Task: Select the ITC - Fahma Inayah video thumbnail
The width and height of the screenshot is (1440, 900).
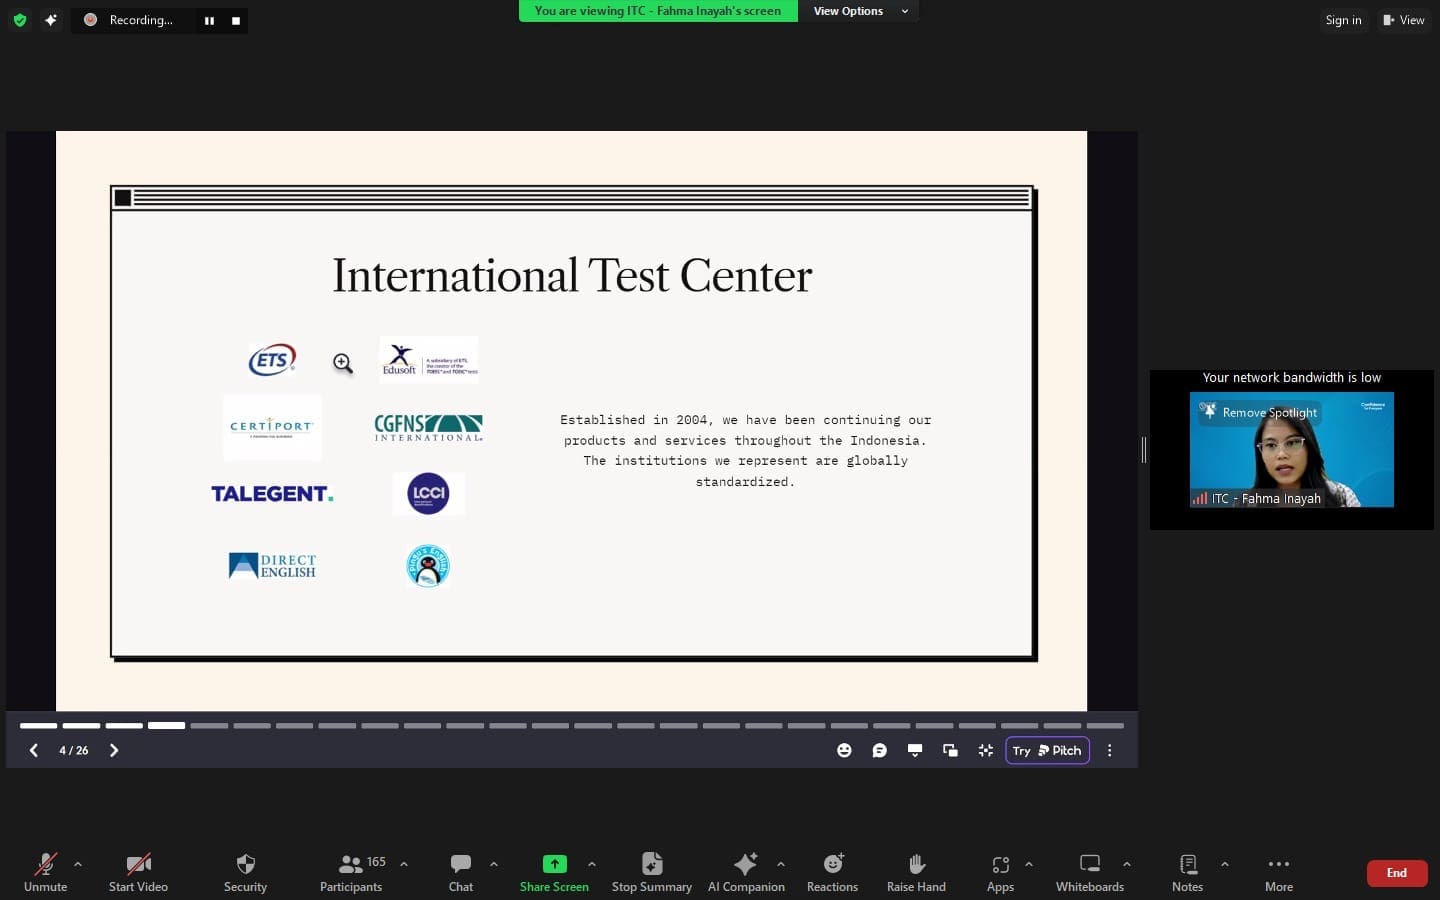Action: [1292, 450]
